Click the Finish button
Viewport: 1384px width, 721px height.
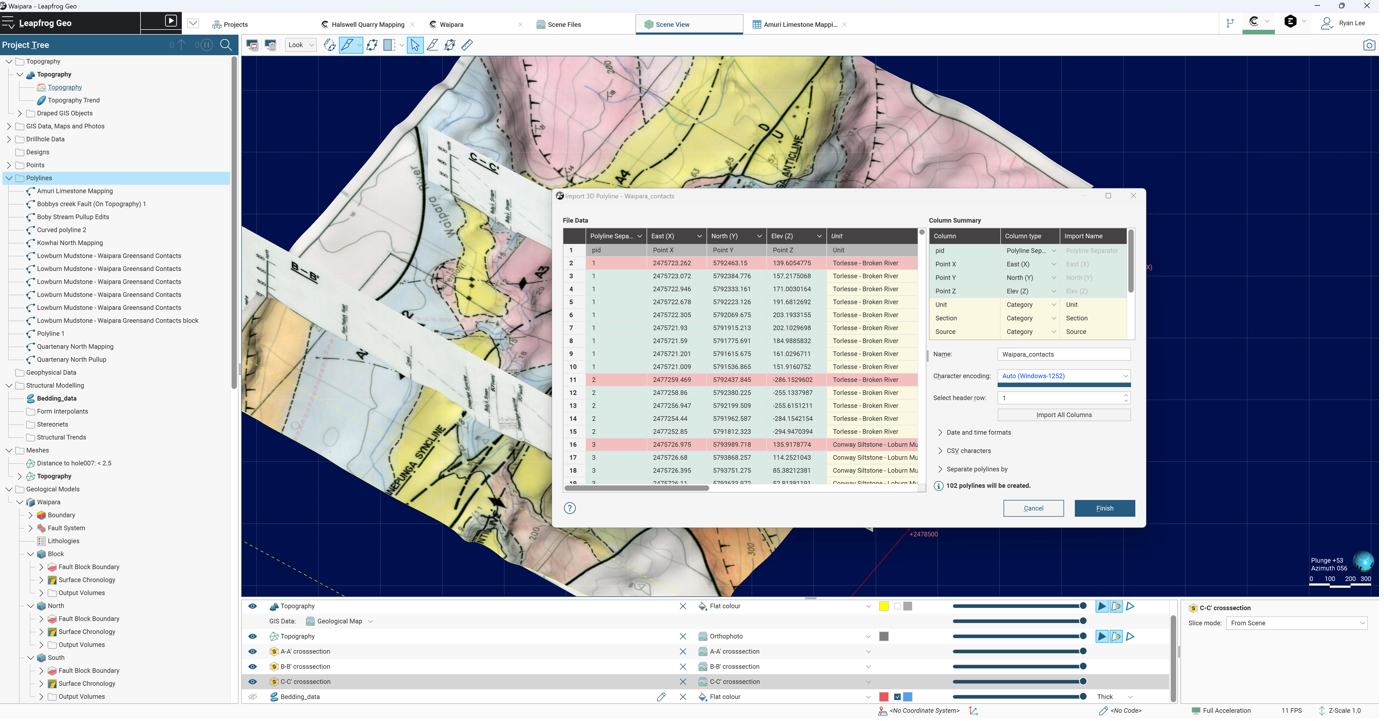tap(1104, 508)
